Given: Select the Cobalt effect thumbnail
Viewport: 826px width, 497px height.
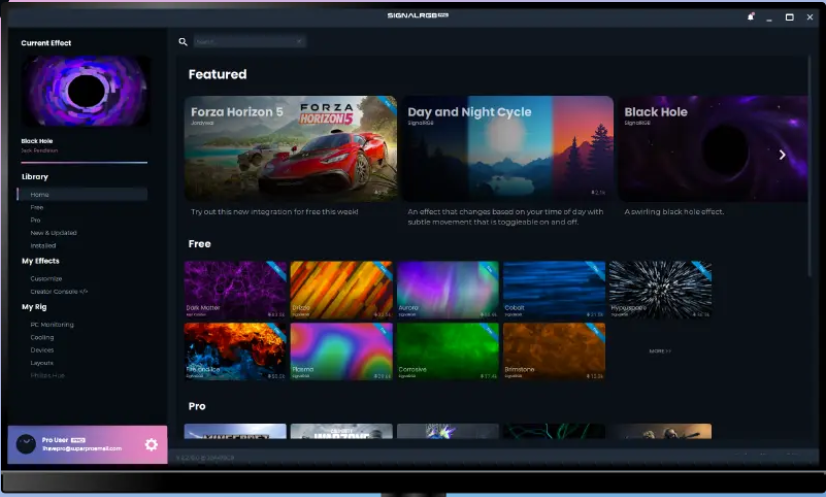Looking at the screenshot, I should [x=554, y=290].
